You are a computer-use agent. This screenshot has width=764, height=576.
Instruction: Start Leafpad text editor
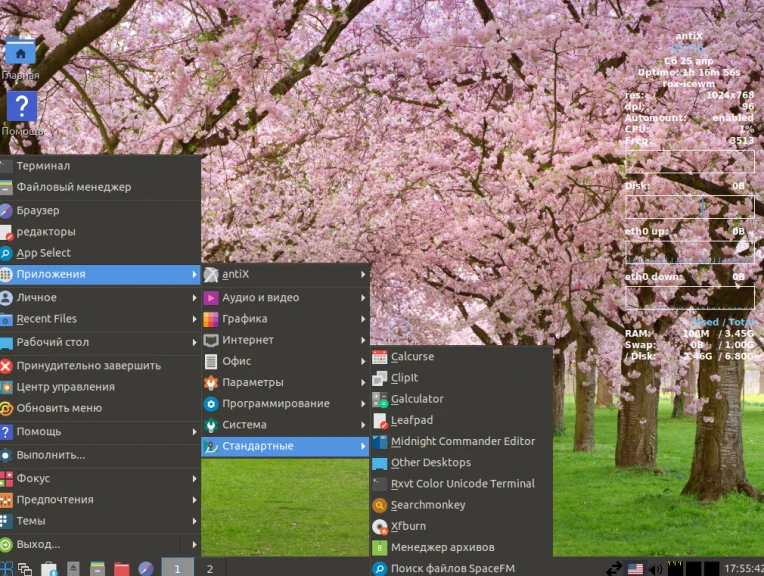click(411, 420)
